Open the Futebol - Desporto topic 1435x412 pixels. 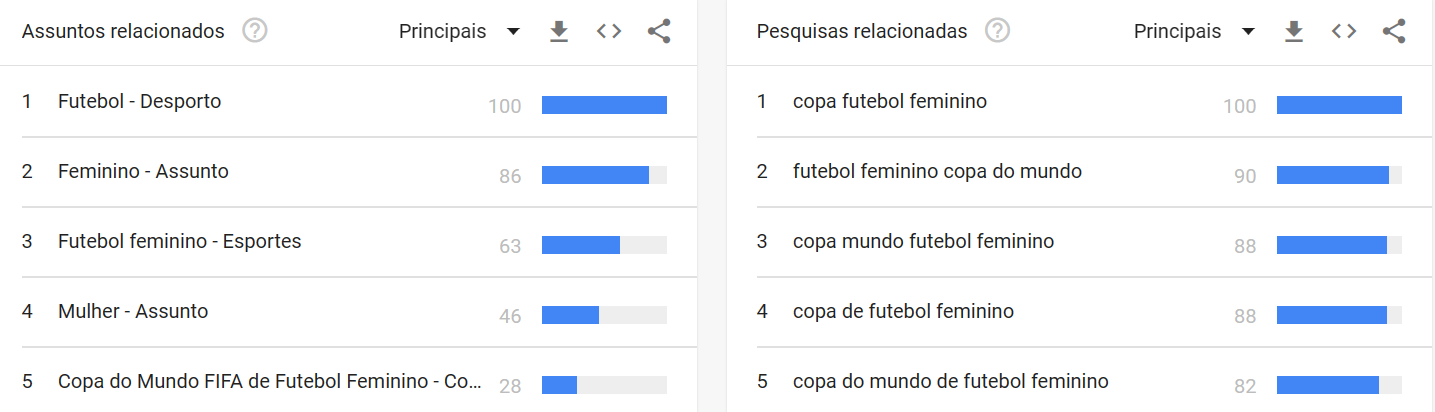pyautogui.click(x=139, y=102)
